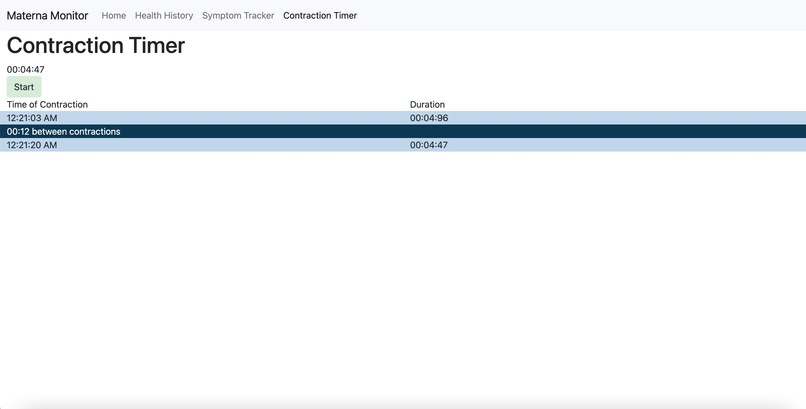Click the Contraction Timer page heading

point(96,45)
